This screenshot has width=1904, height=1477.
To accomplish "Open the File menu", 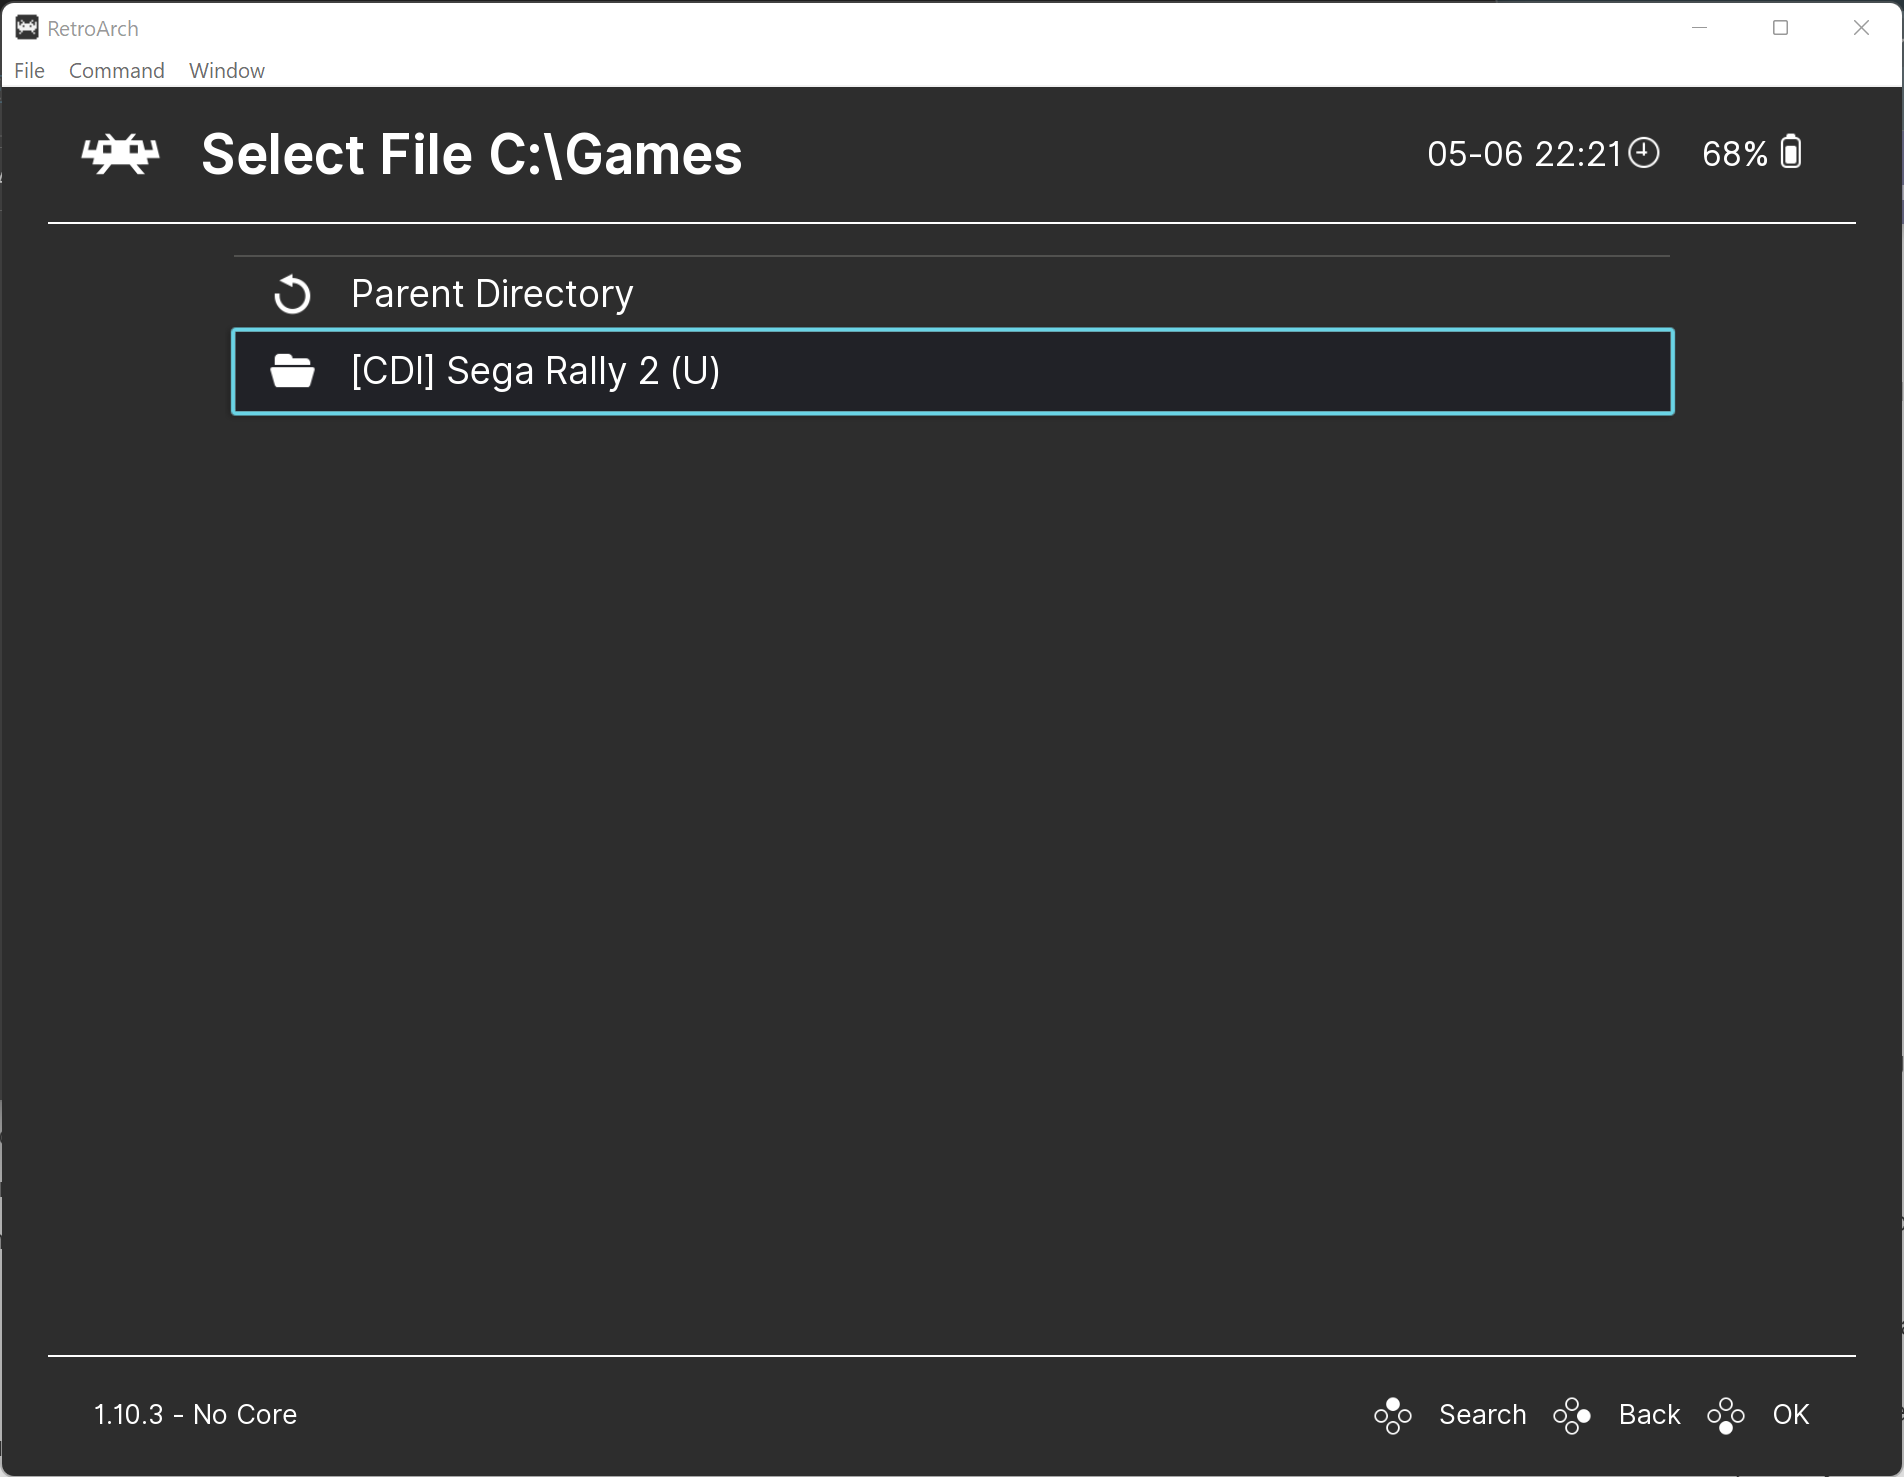I will tap(29, 70).
